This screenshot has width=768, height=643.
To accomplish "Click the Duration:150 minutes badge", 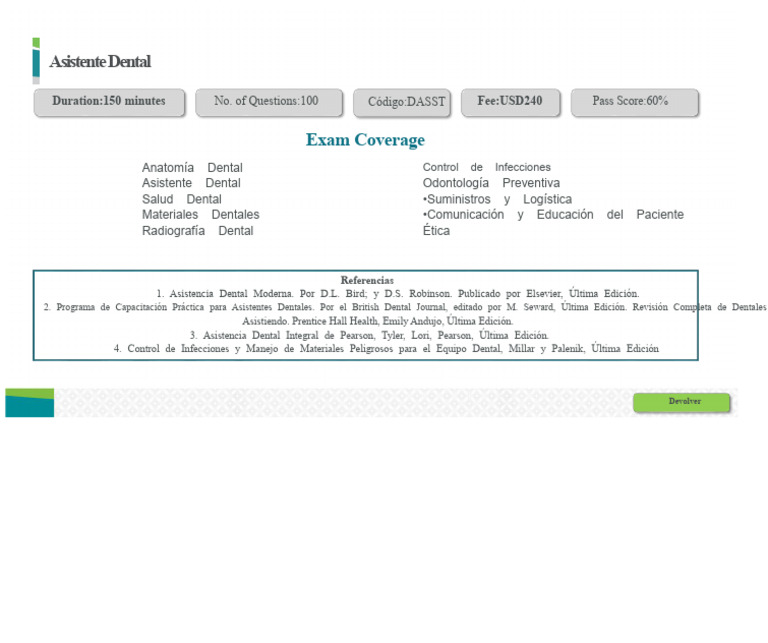I will pyautogui.click(x=109, y=102).
